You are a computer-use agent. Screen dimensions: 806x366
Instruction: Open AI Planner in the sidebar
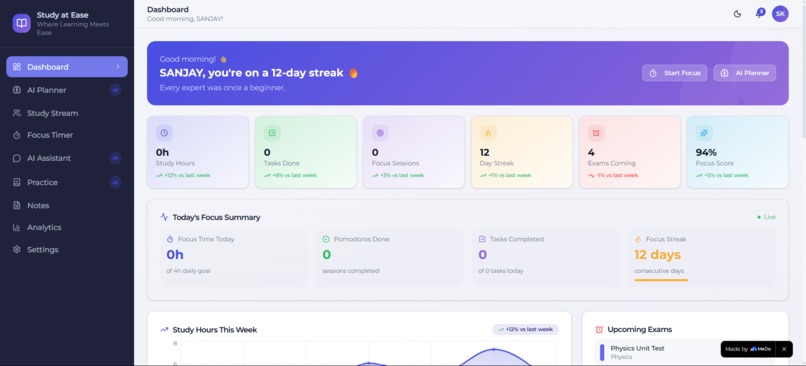pos(67,90)
